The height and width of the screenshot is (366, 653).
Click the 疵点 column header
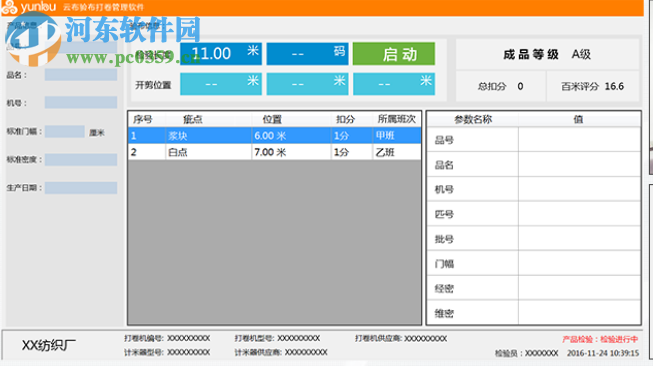(x=208, y=119)
